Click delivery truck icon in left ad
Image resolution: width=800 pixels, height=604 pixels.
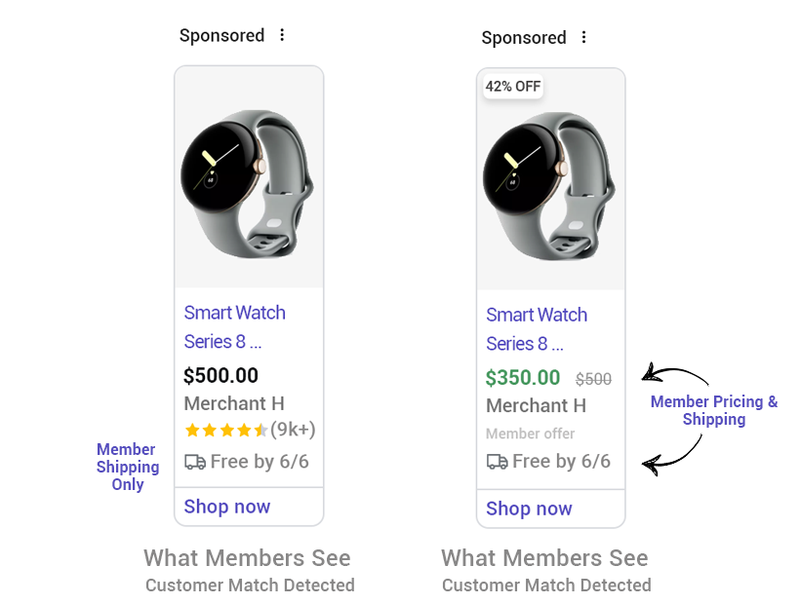click(195, 462)
